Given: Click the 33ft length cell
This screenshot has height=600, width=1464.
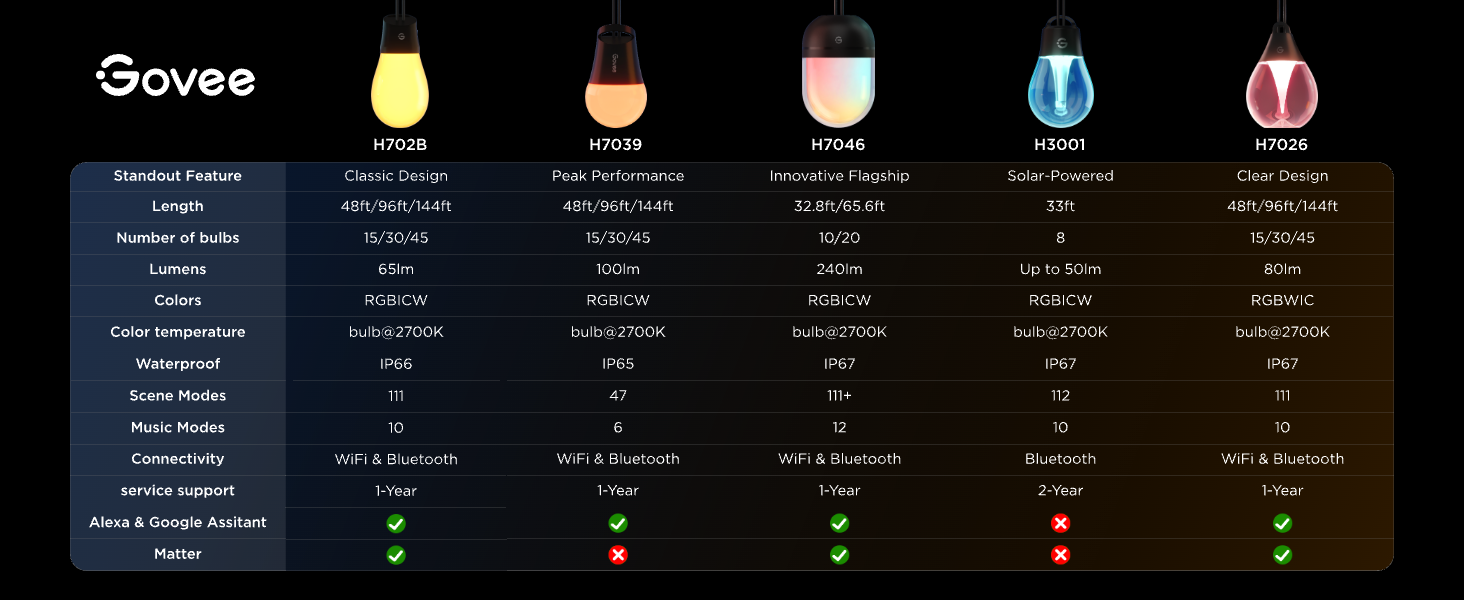Looking at the screenshot, I should click(1061, 206).
